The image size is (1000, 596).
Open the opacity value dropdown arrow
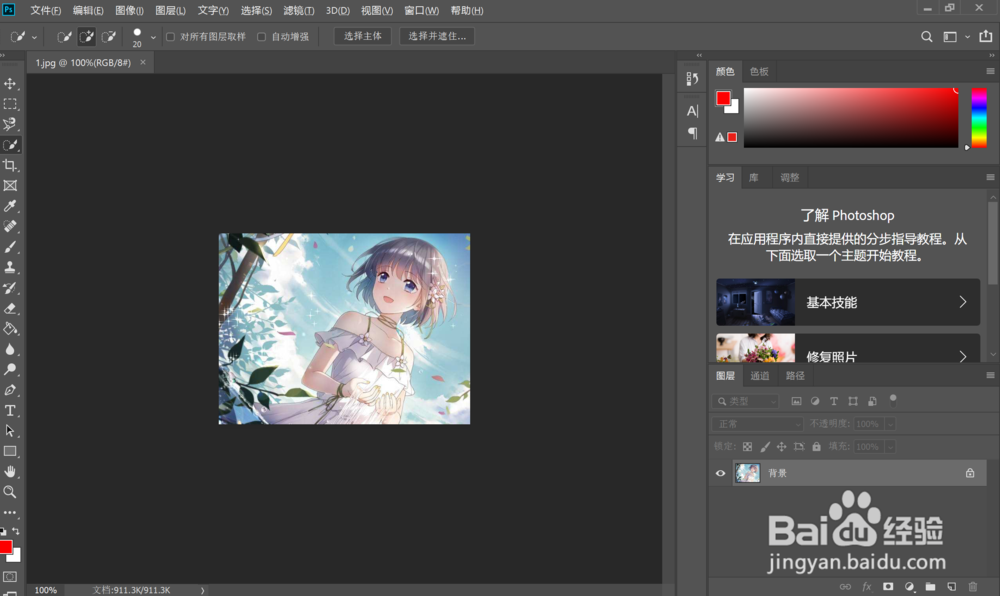pos(890,424)
